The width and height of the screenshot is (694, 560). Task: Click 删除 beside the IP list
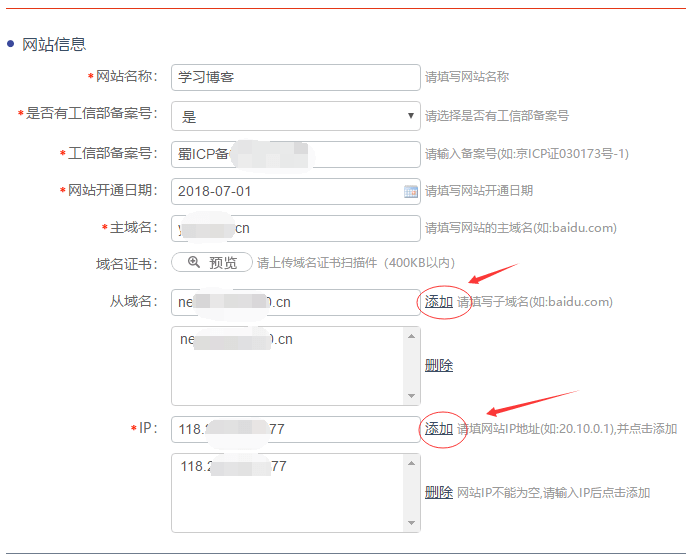click(439, 492)
